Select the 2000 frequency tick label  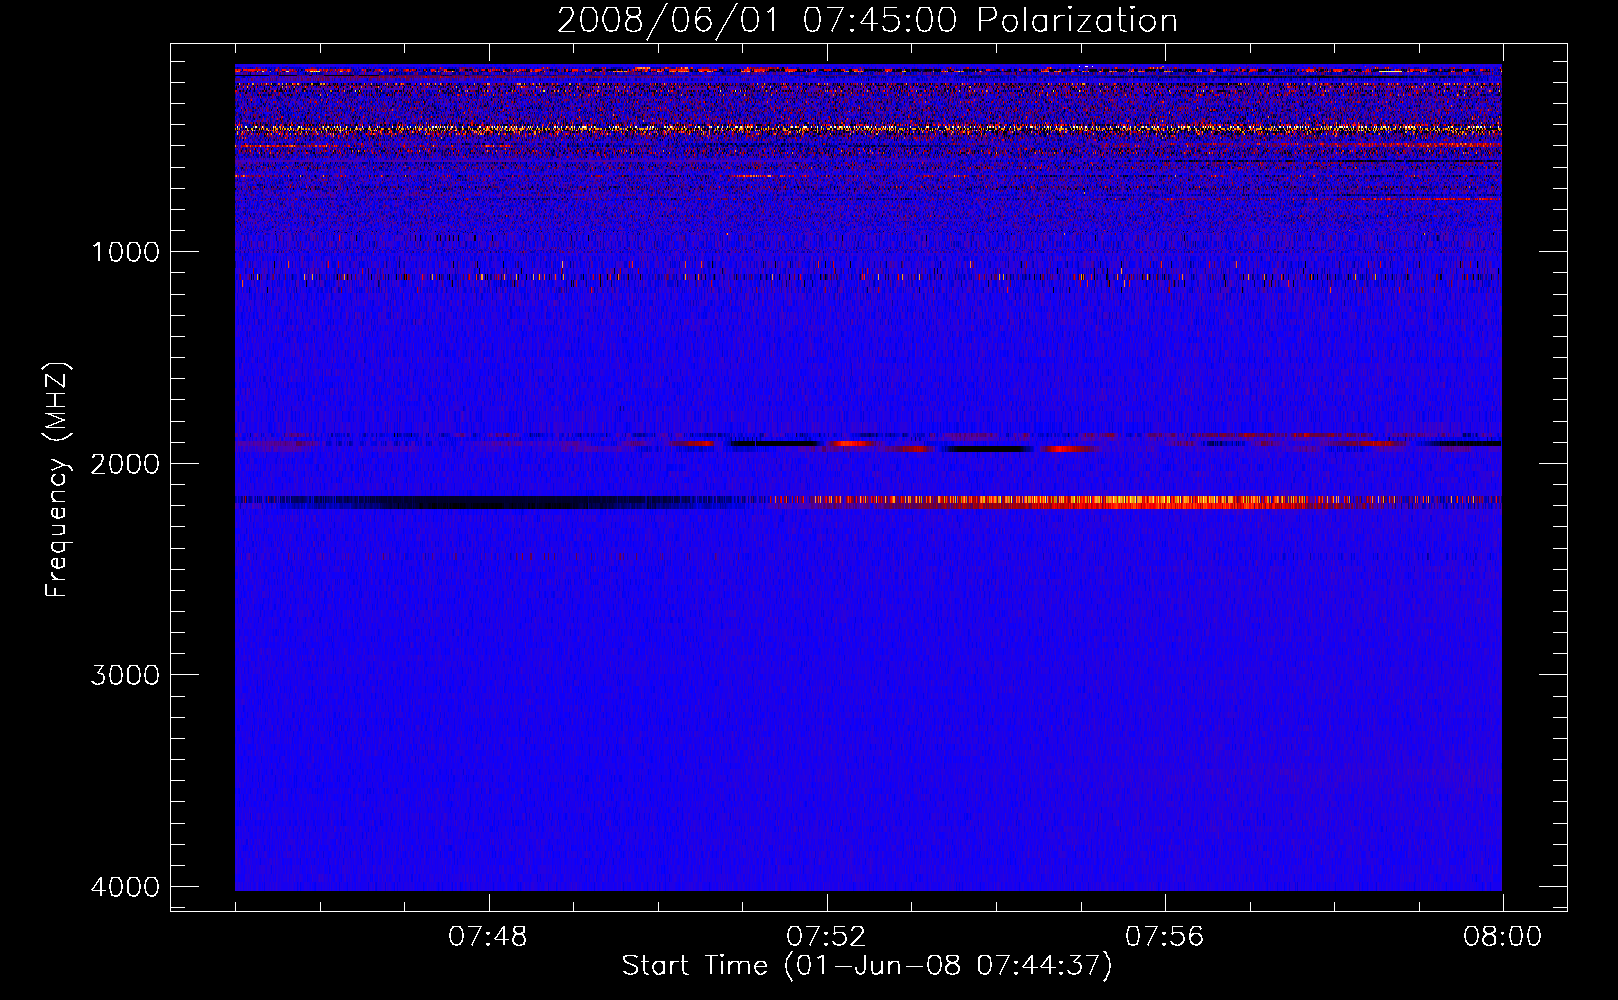click(125, 464)
